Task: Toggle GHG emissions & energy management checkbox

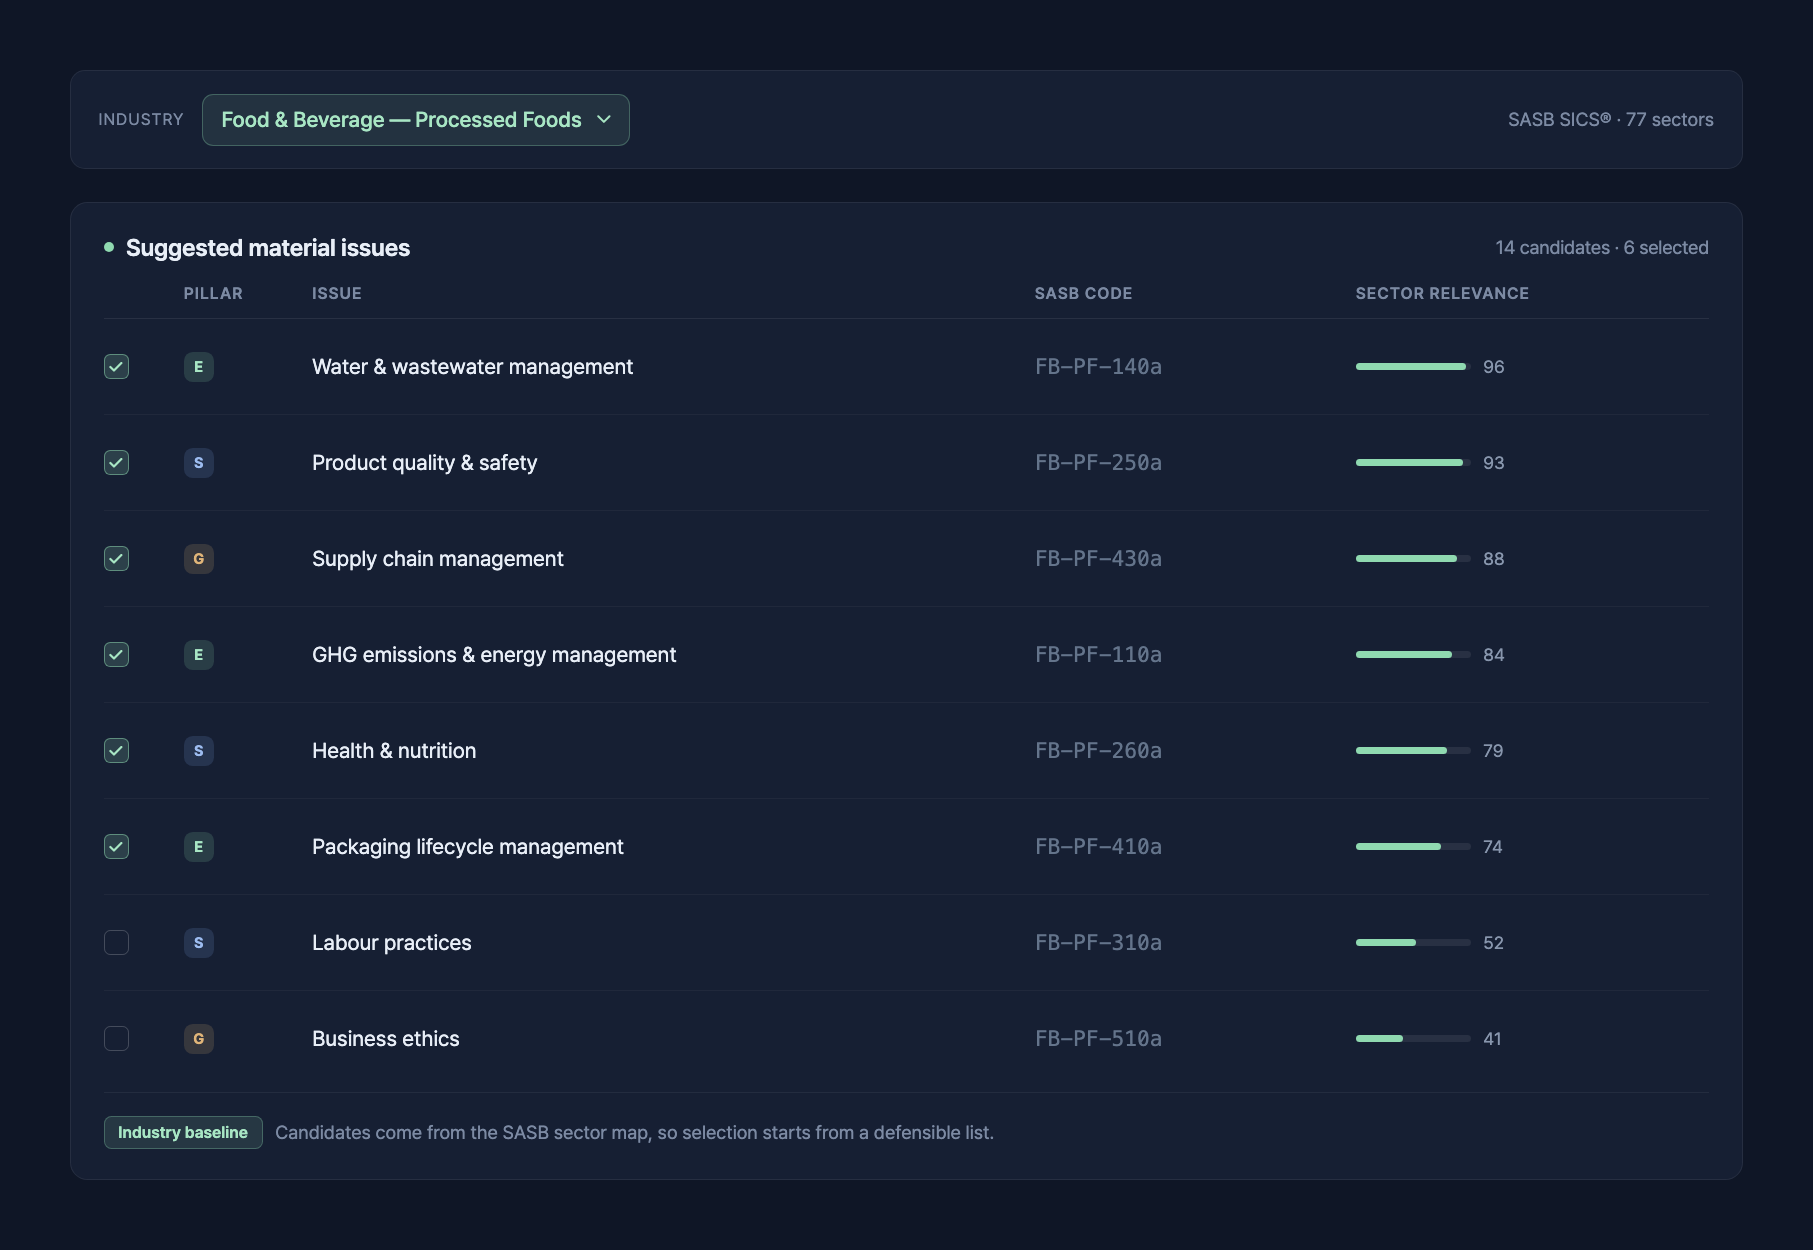Action: pos(116,655)
